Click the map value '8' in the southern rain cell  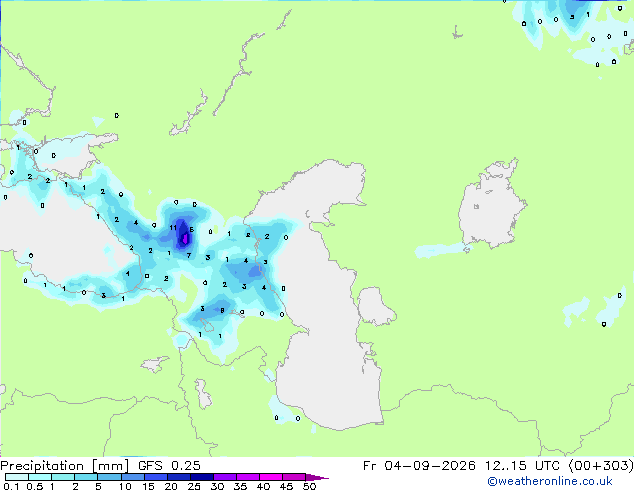click(x=222, y=310)
